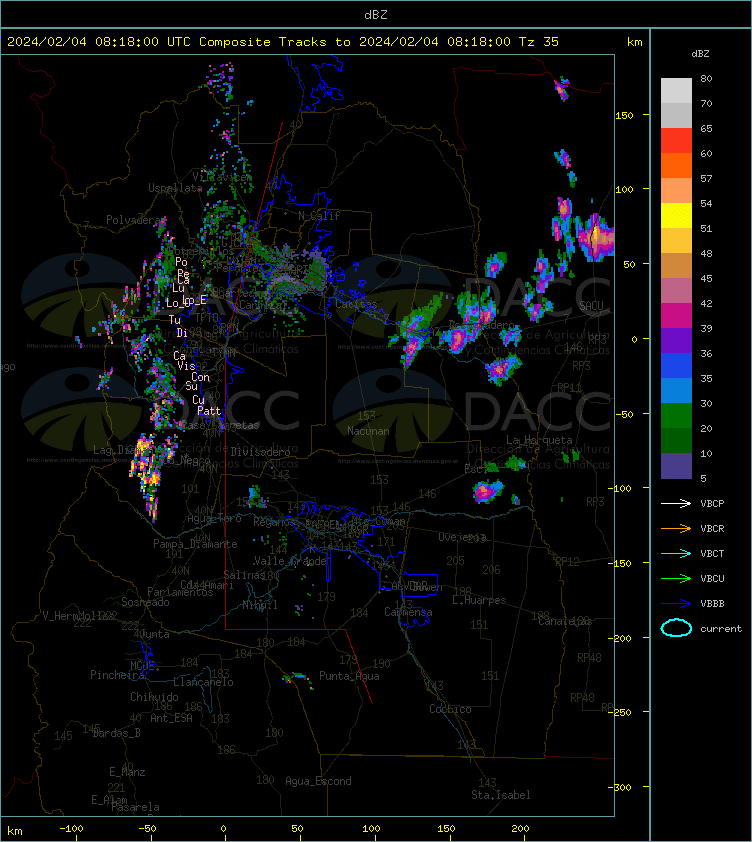Click the 'Sosneado' map label
Viewport: 752px width, 842px height.
145,602
